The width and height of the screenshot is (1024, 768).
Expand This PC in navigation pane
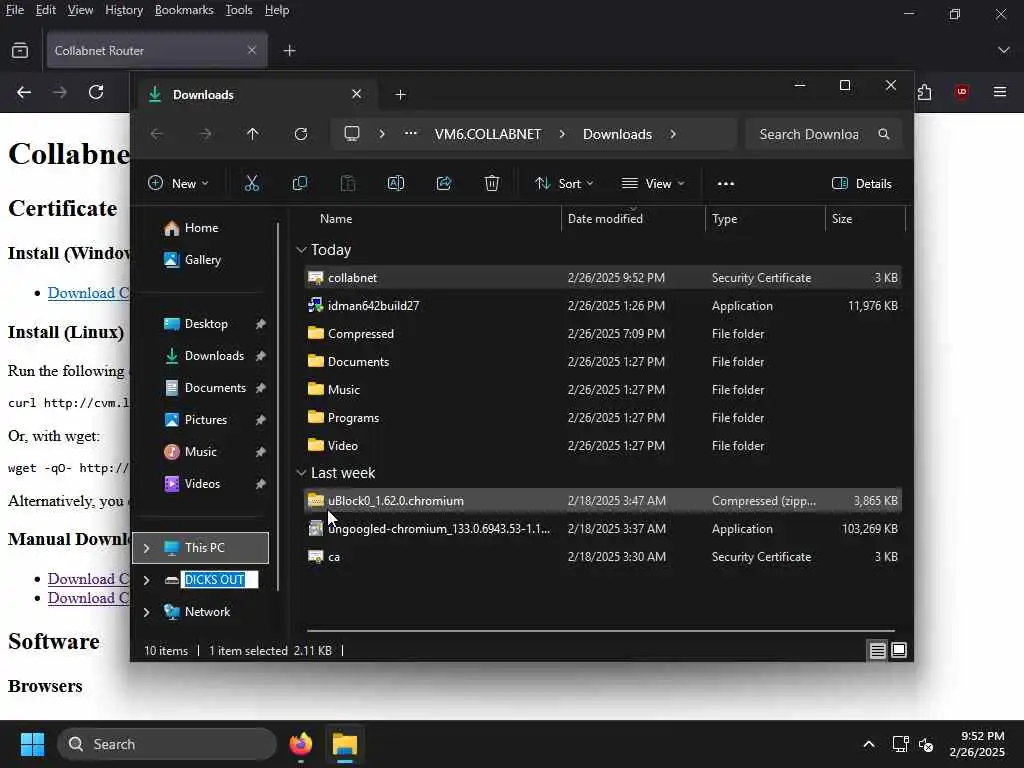point(146,548)
